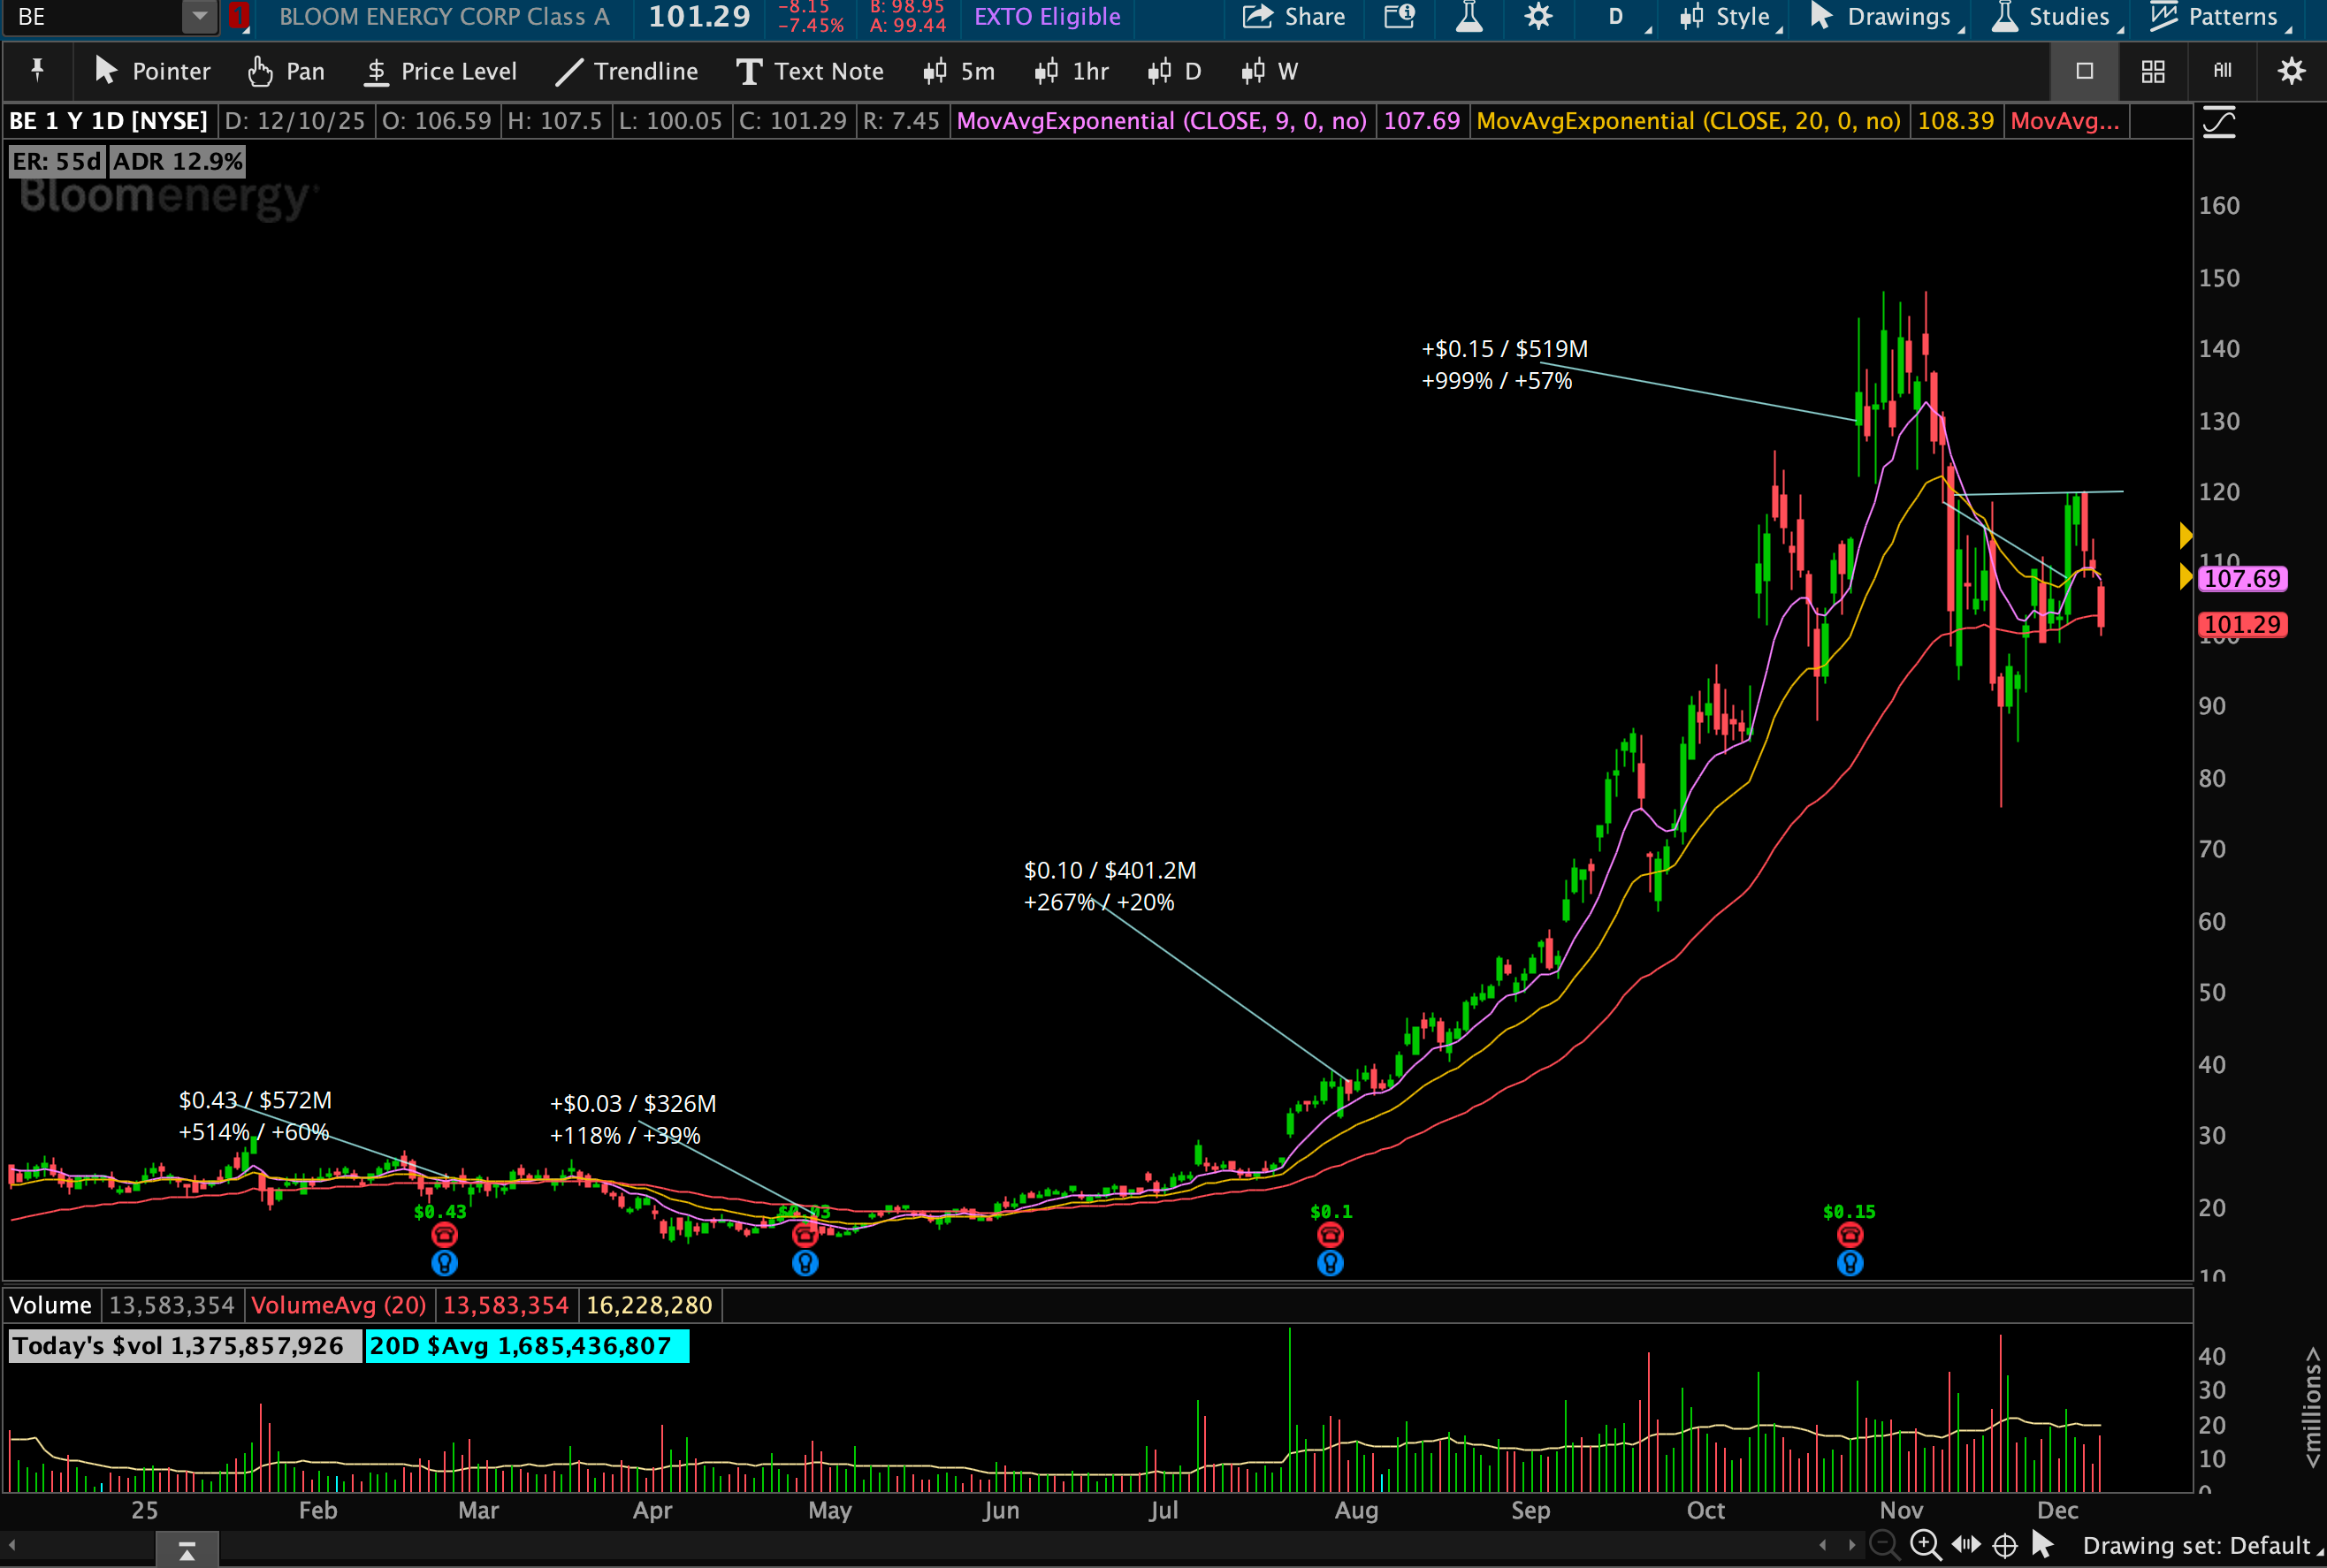2327x1568 pixels.
Task: Switch to single chart layout view
Action: click(2084, 71)
